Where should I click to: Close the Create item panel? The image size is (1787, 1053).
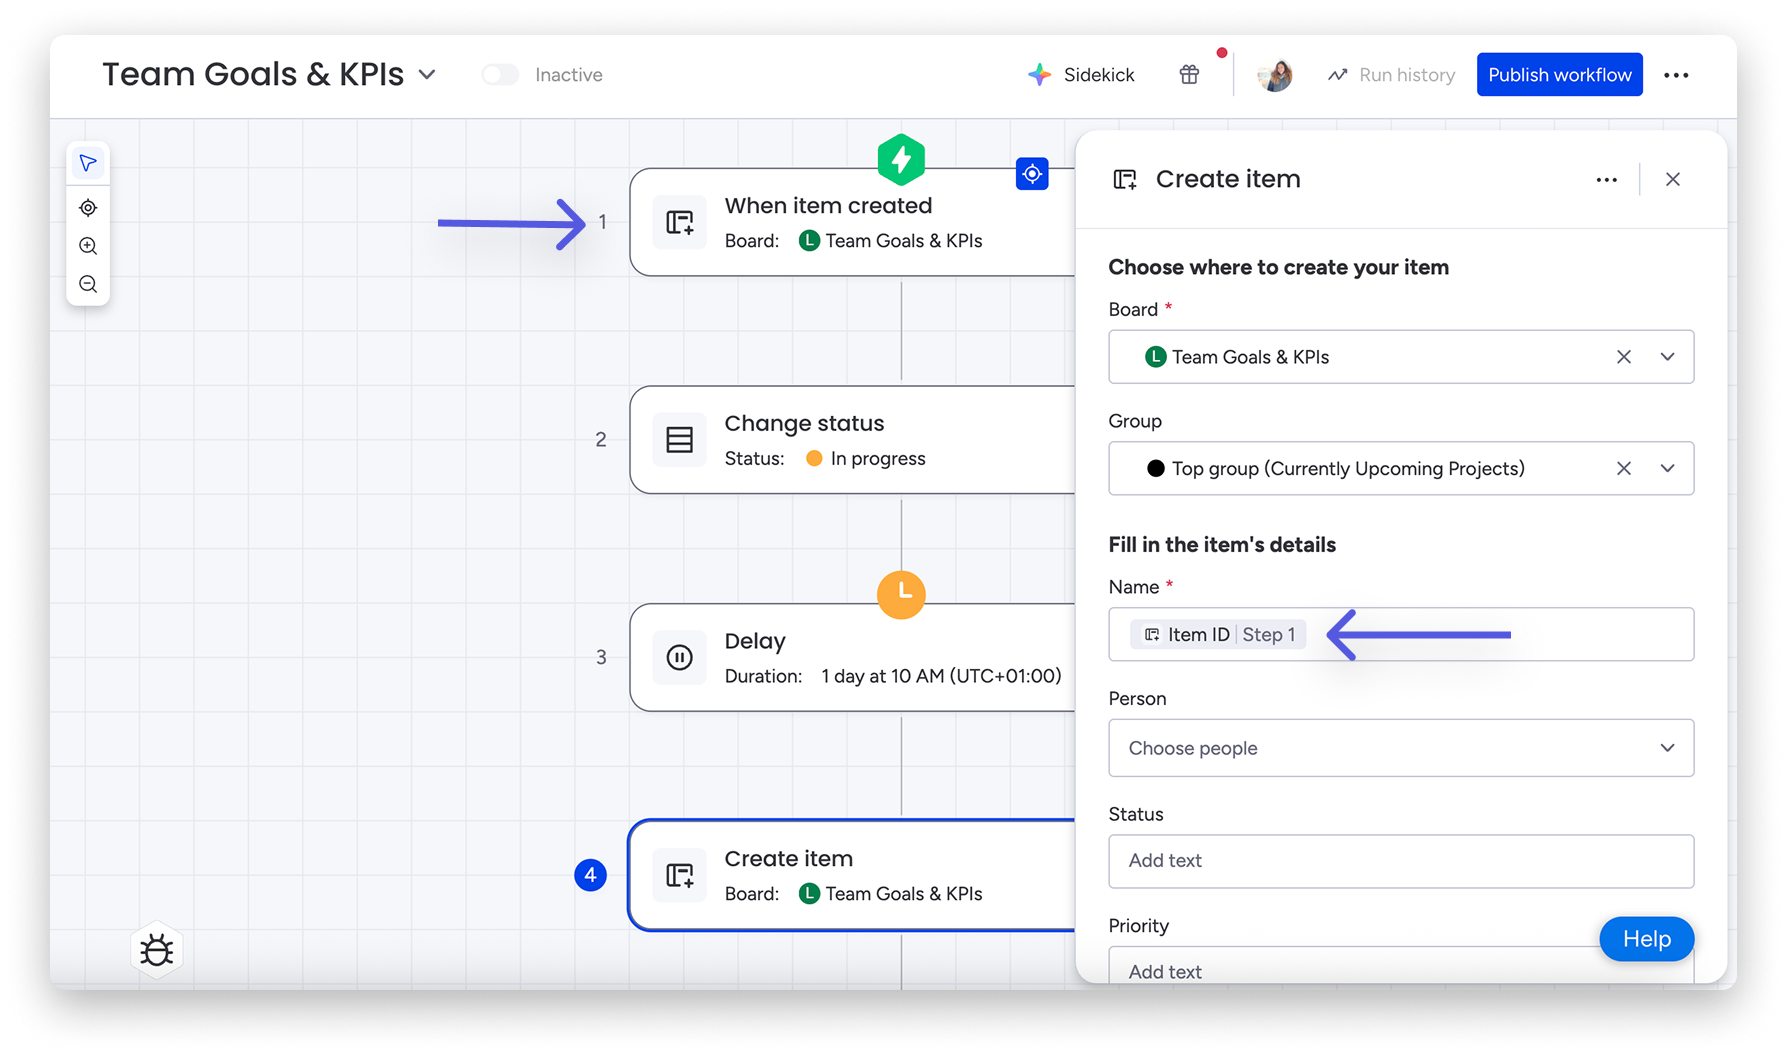[x=1673, y=180]
